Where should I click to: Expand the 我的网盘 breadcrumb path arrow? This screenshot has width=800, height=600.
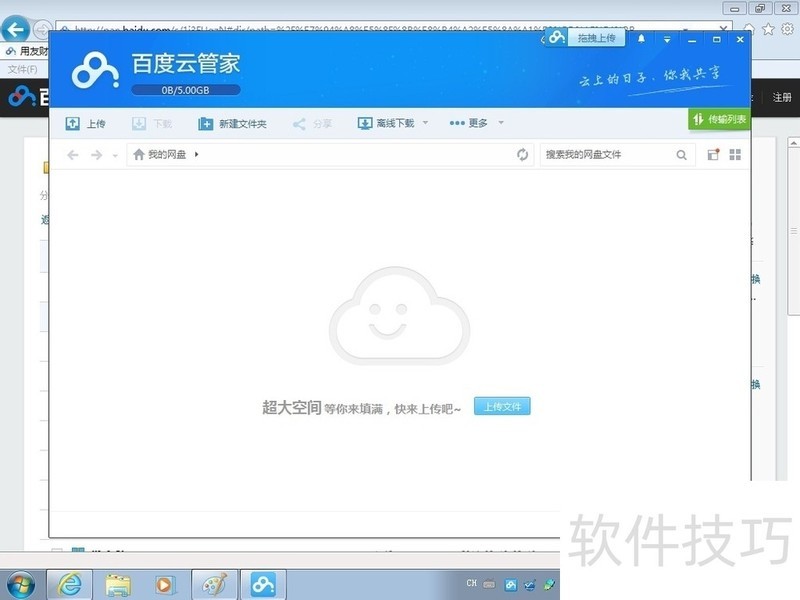click(x=197, y=155)
